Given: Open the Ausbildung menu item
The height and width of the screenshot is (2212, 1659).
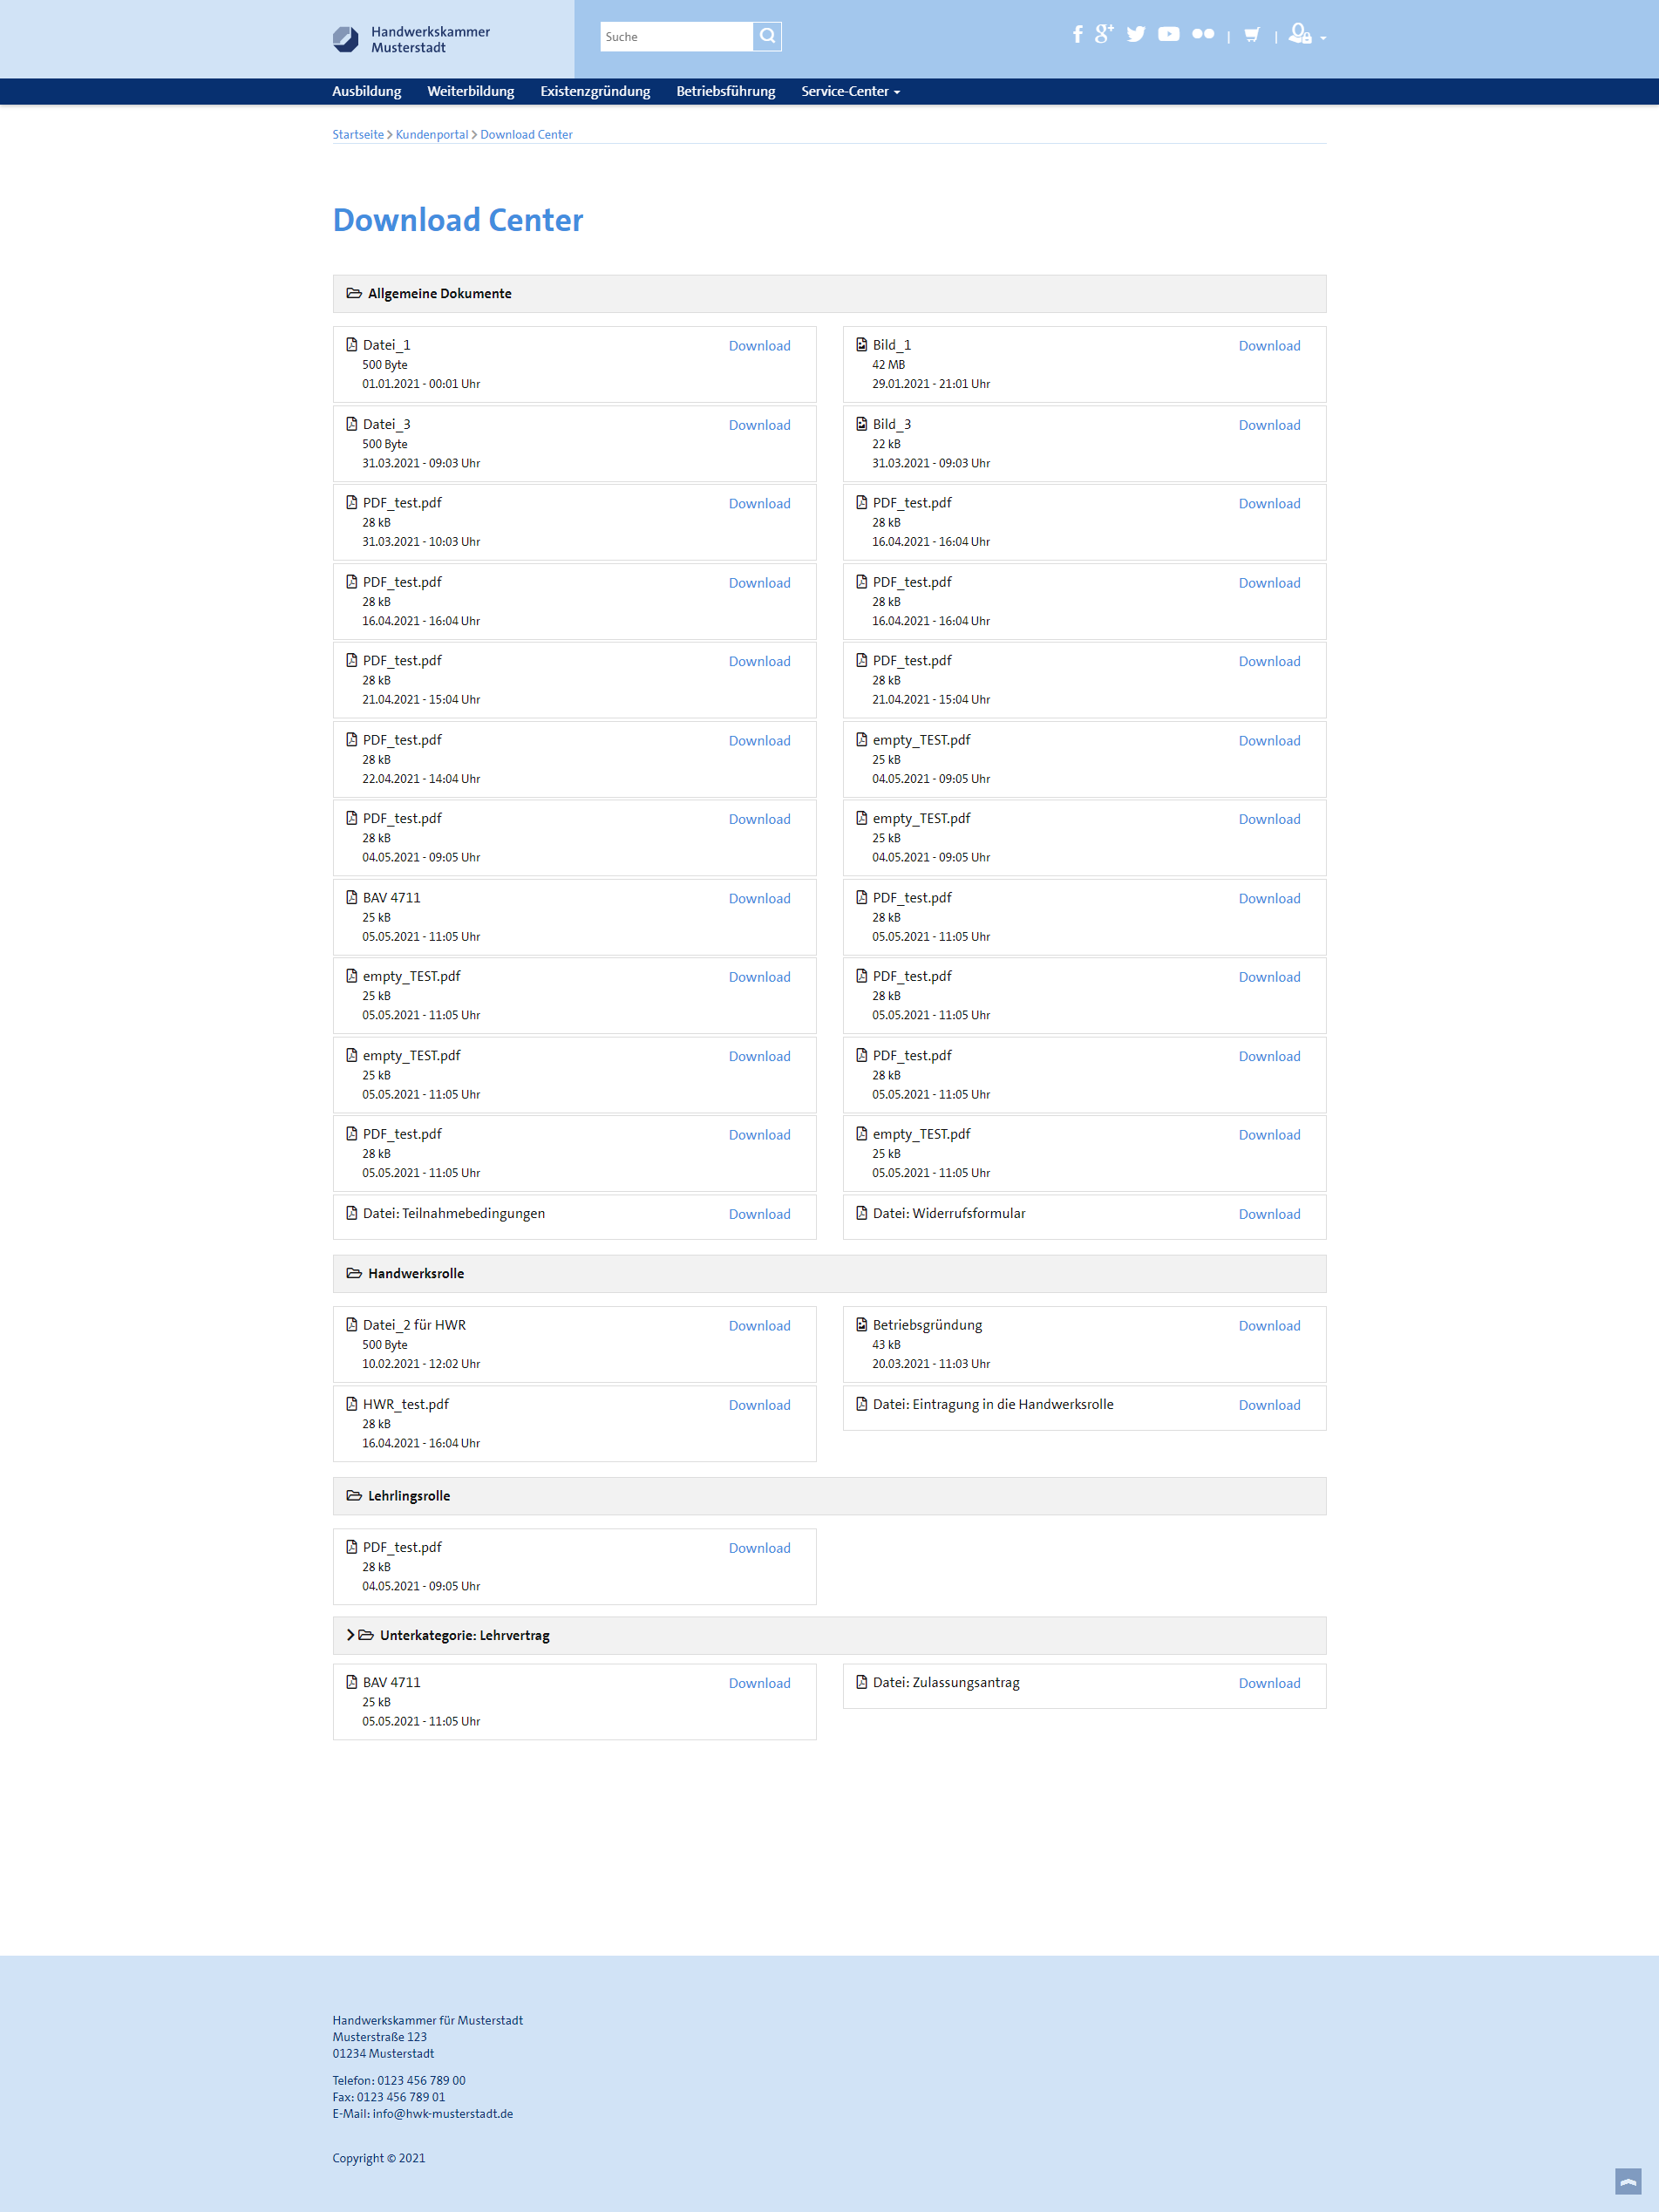Looking at the screenshot, I should (x=366, y=91).
